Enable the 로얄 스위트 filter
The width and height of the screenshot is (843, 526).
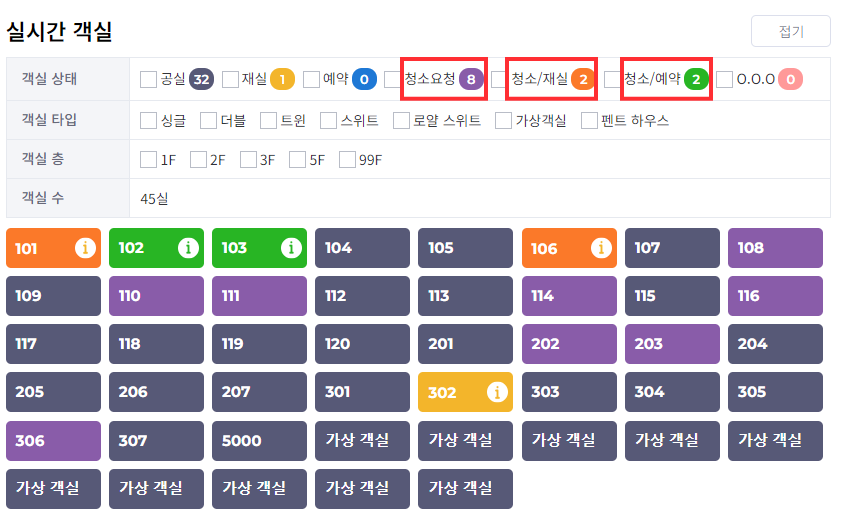[401, 120]
